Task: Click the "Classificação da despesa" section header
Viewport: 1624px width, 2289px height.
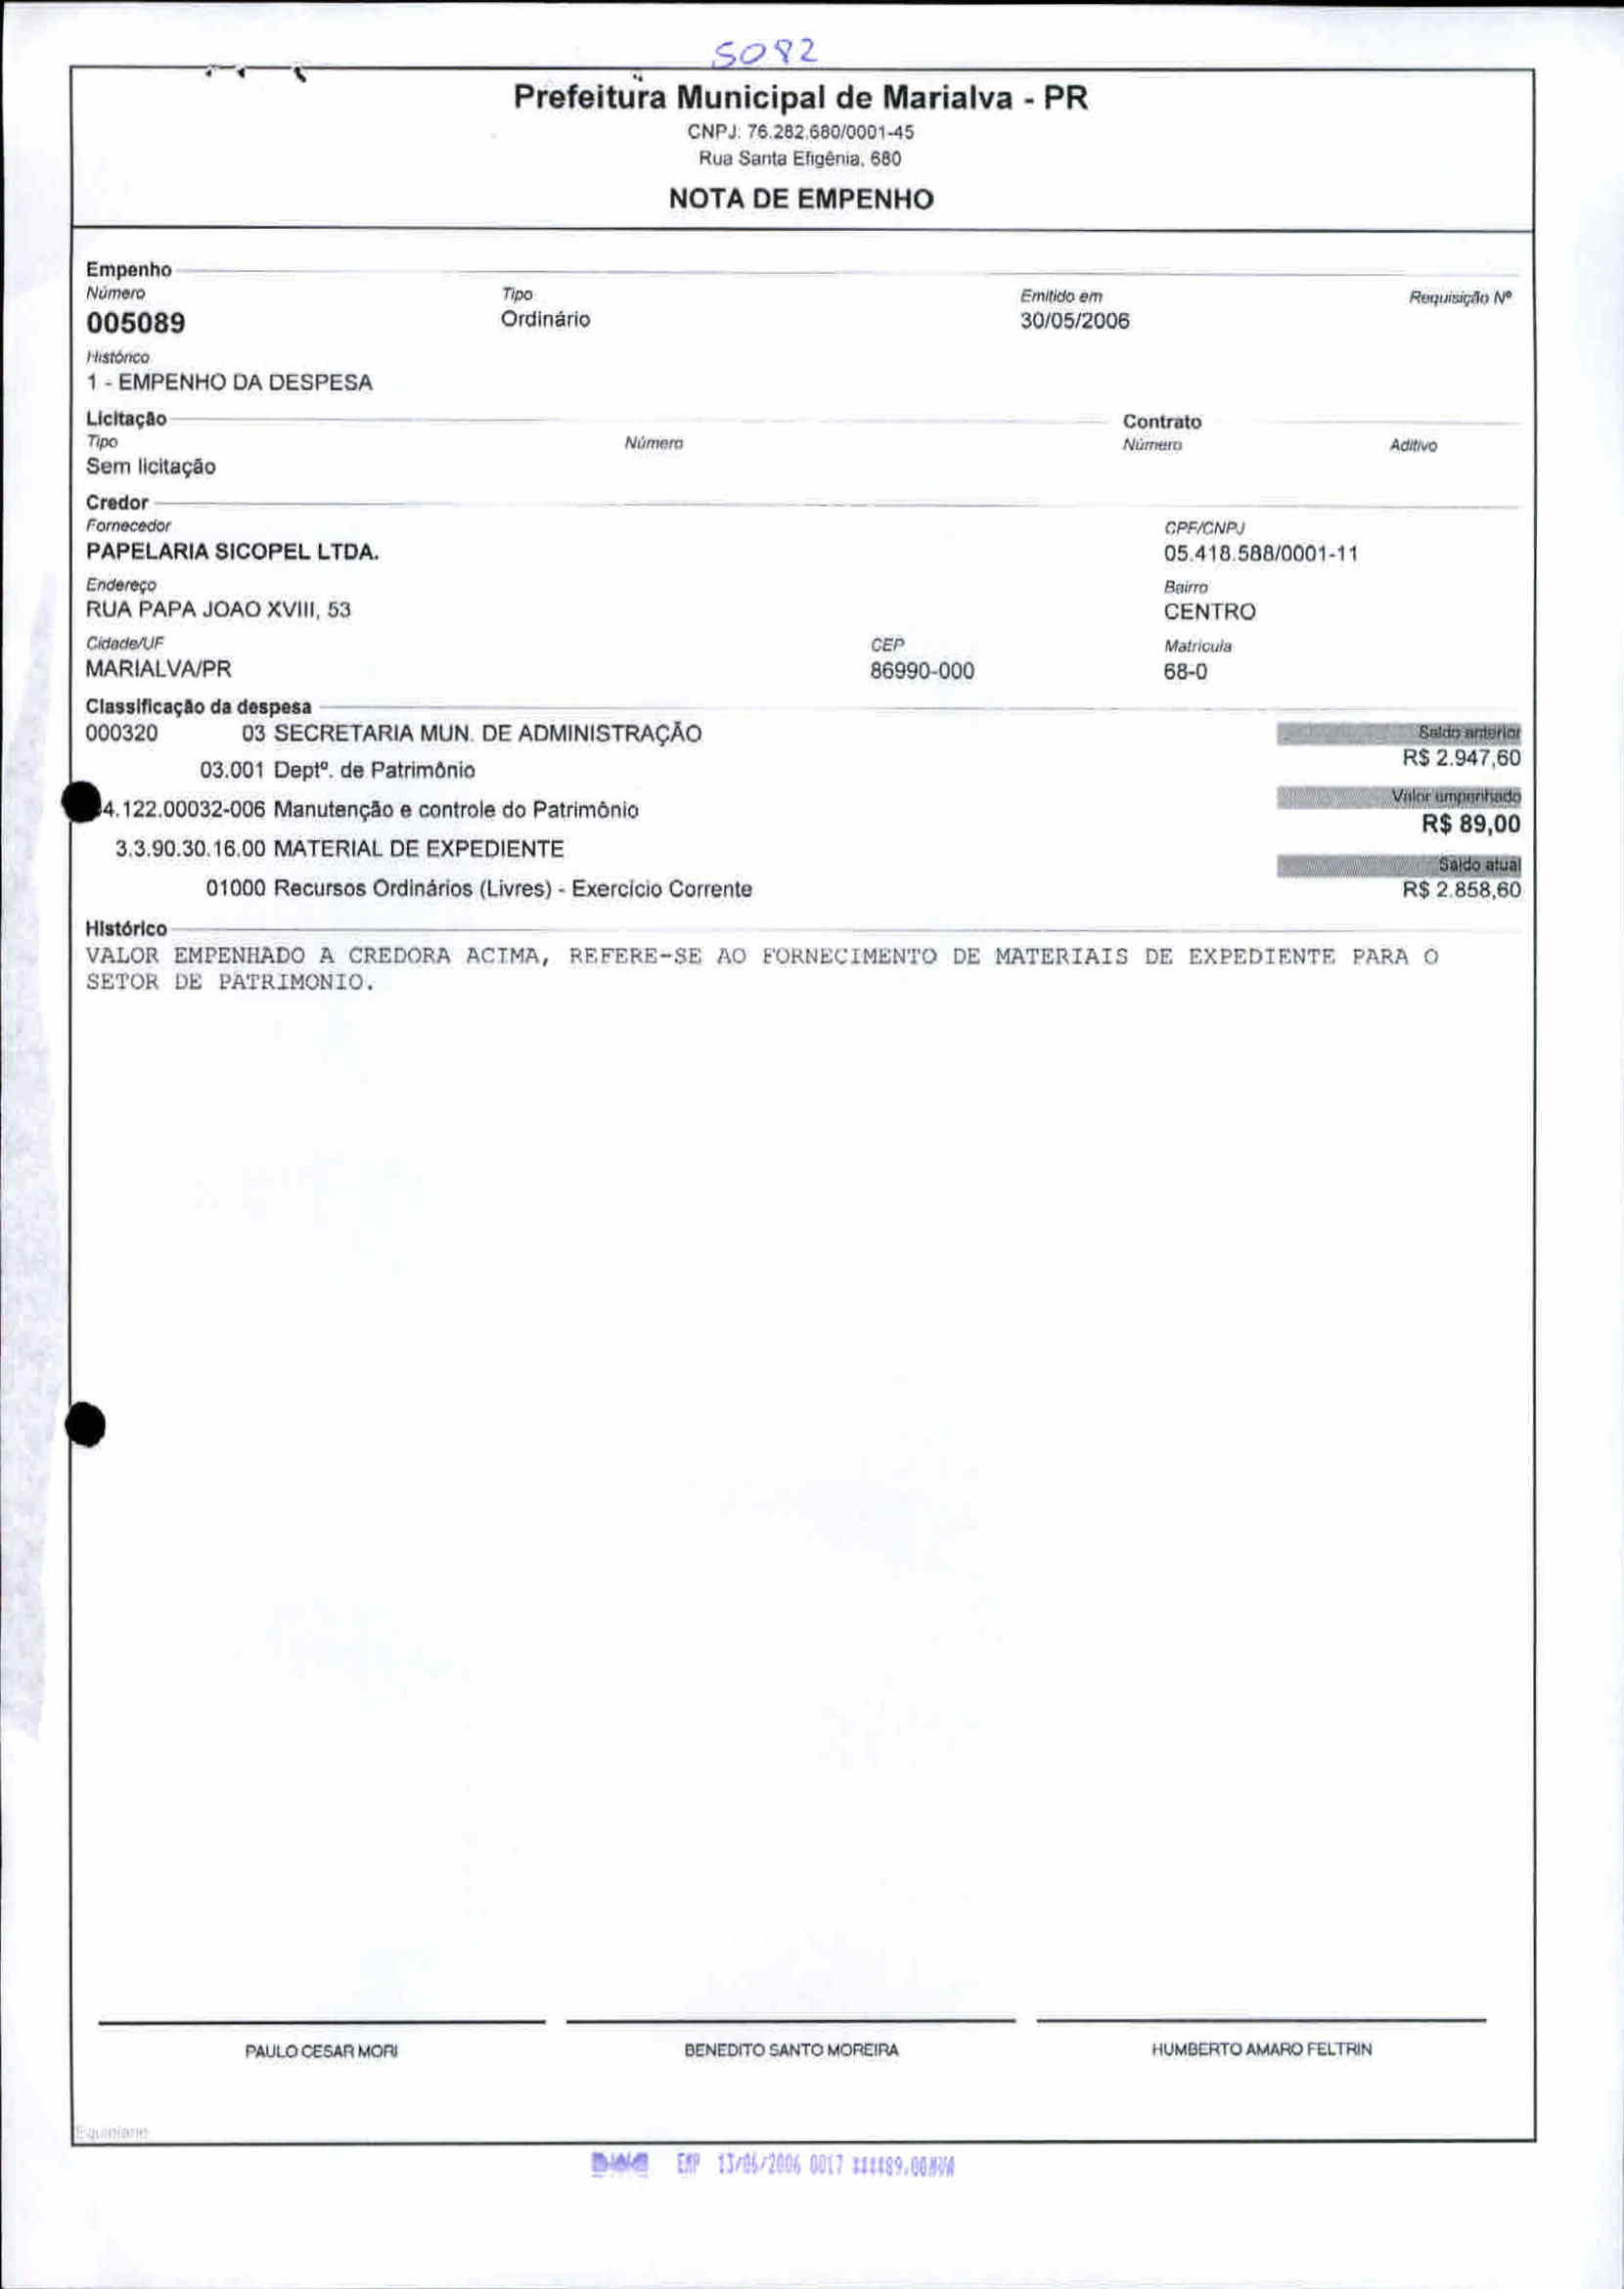Action: (x=198, y=707)
